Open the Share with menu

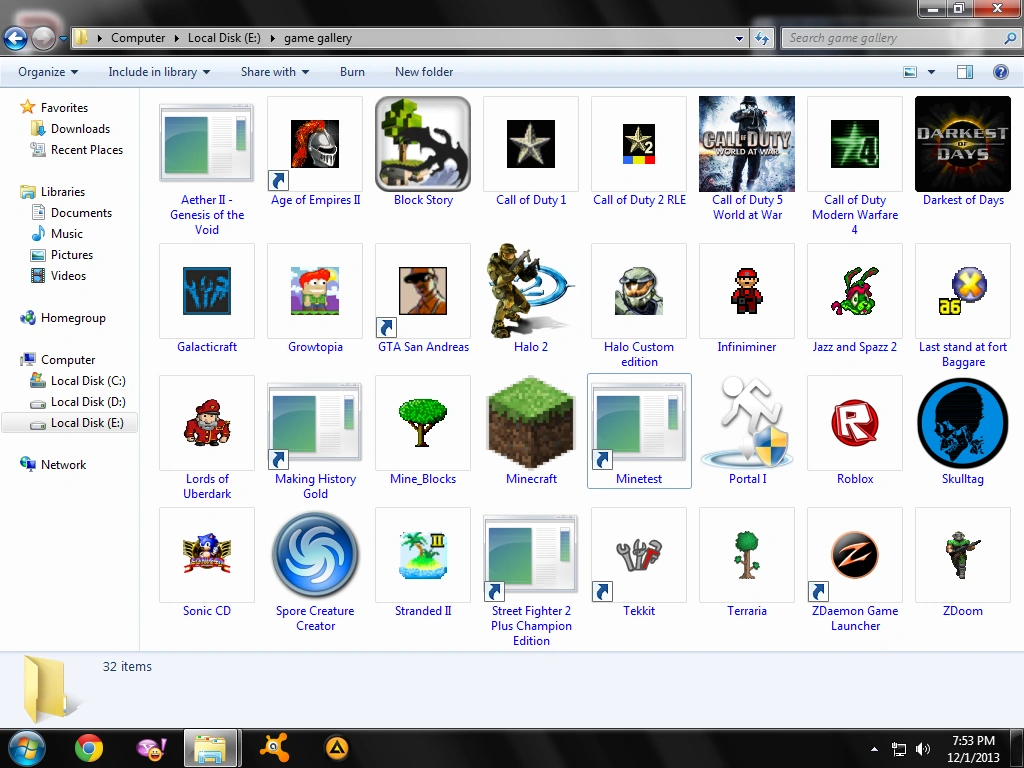274,72
